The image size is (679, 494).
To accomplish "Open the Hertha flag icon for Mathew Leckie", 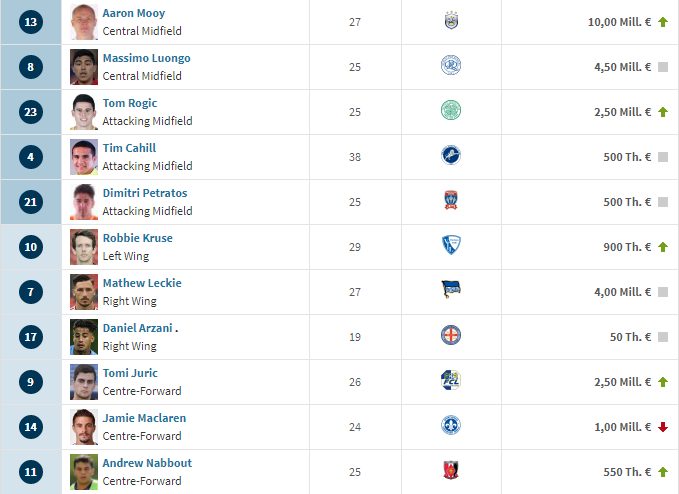I will click(x=451, y=290).
